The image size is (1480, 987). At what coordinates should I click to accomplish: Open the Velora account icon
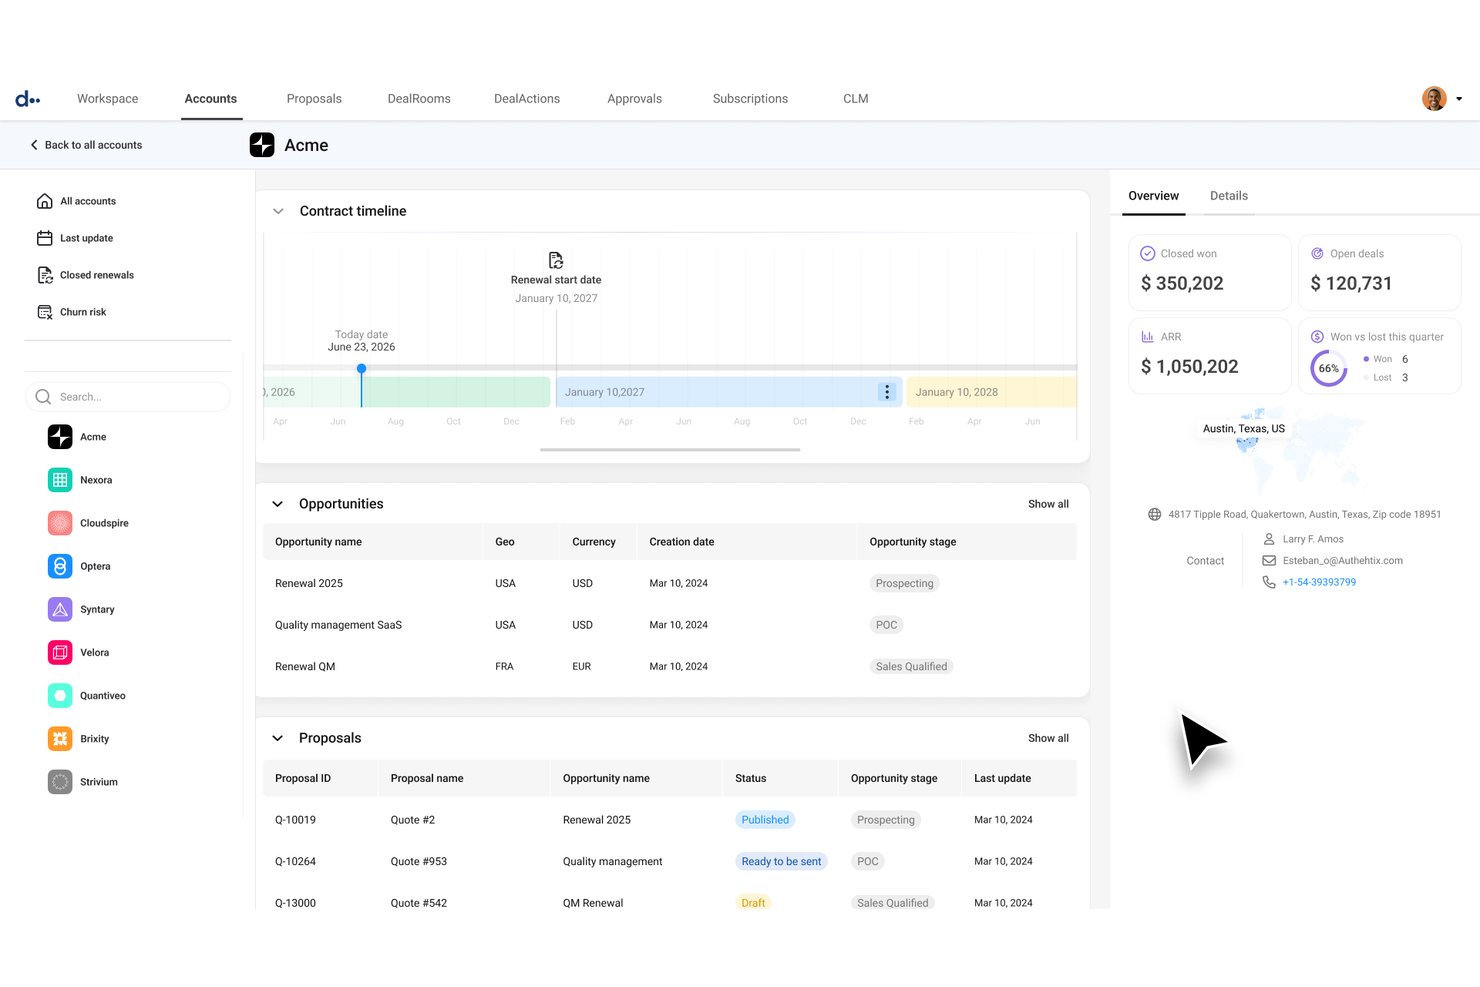point(60,652)
